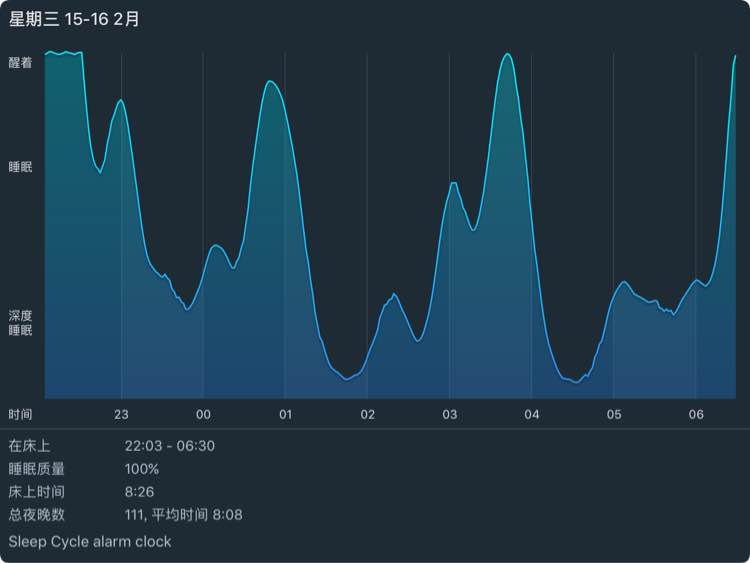750x563 pixels.
Task: Click the '醒着' axis label
Action: click(20, 63)
